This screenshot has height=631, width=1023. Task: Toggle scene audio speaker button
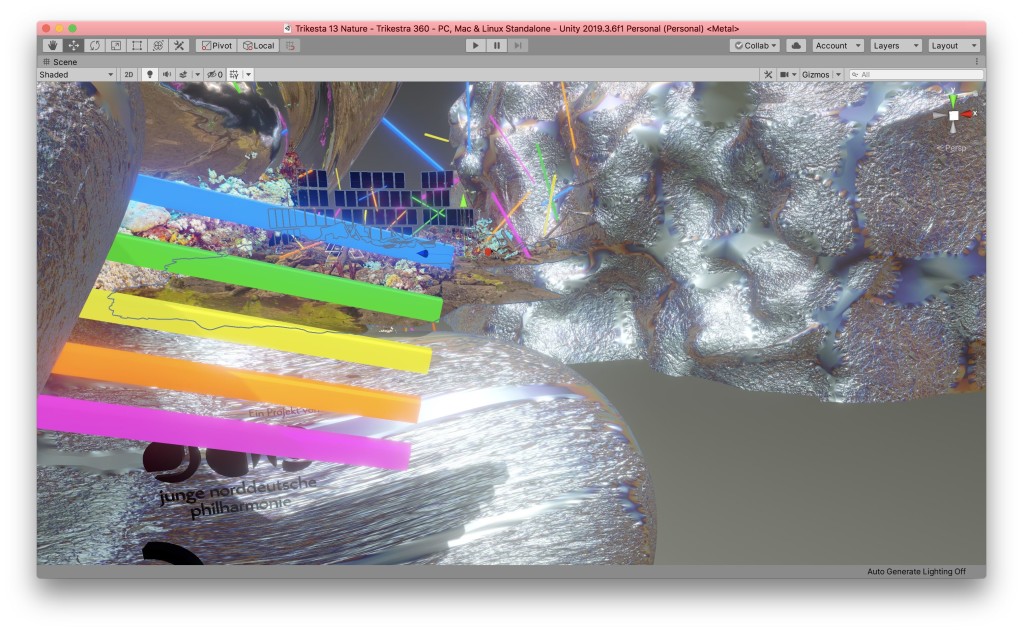[166, 75]
